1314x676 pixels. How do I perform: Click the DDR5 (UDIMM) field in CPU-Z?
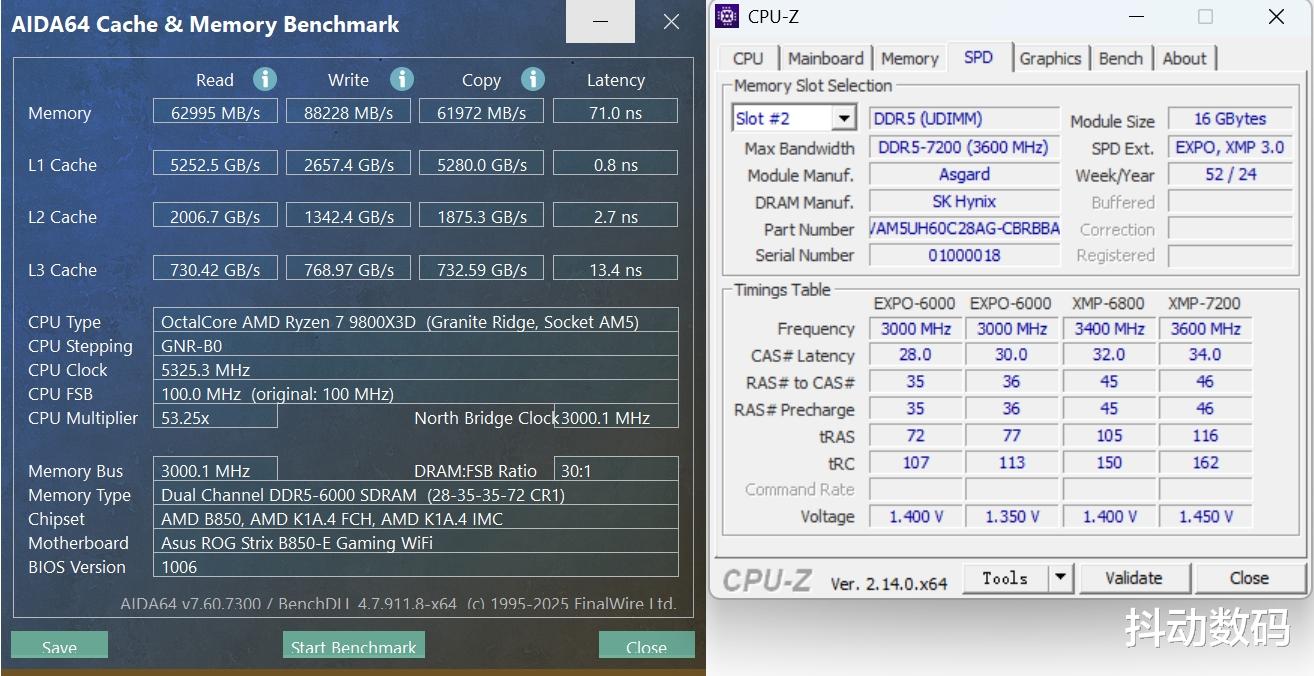tap(964, 119)
